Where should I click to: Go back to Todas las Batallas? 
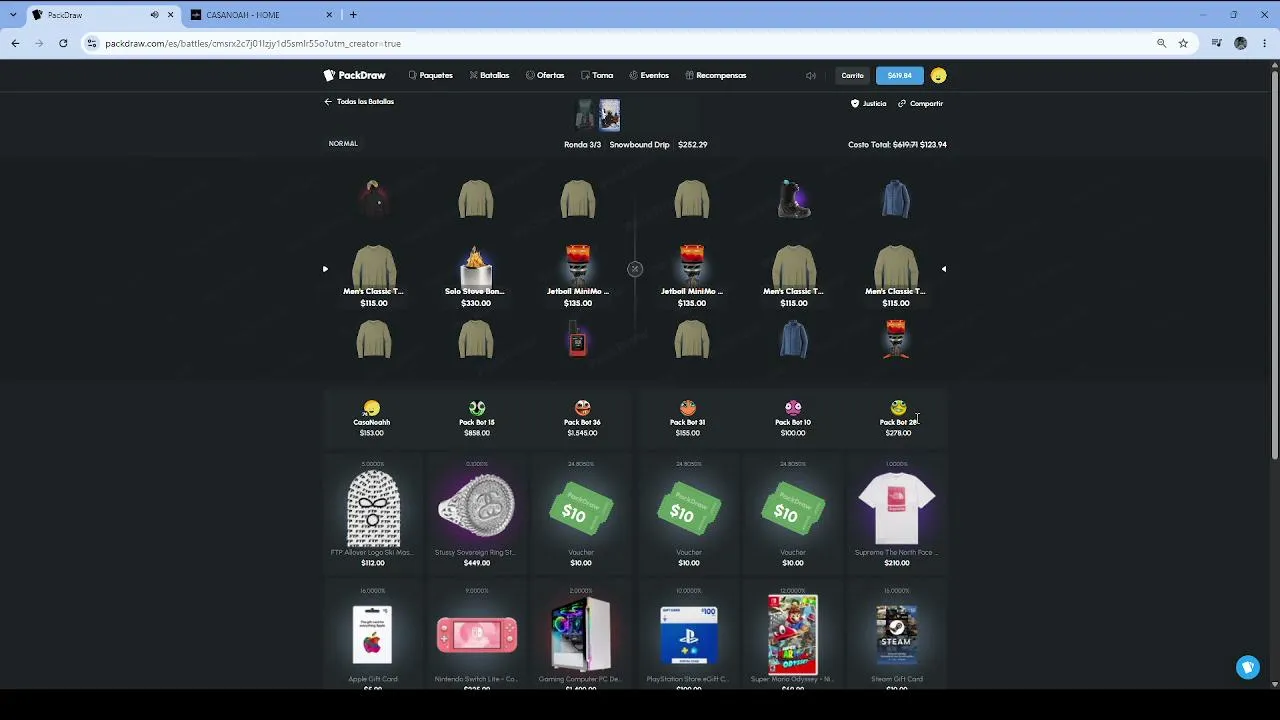[359, 101]
